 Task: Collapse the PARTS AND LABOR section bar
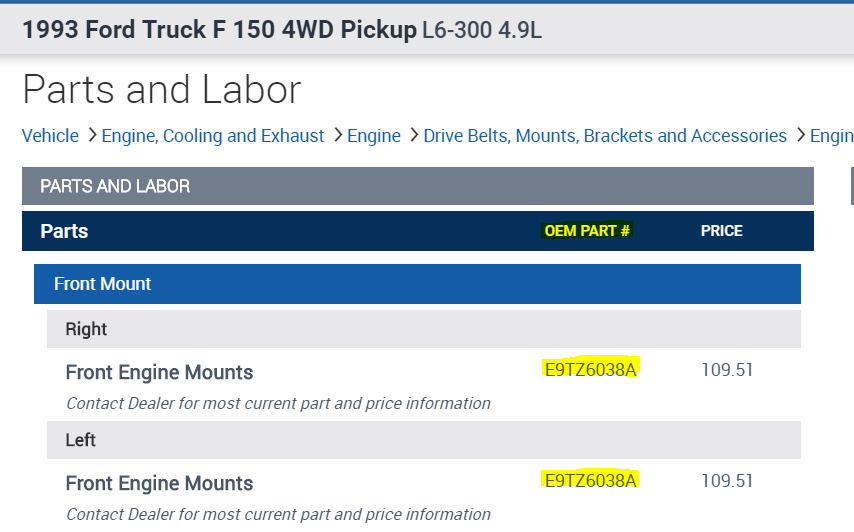(x=417, y=186)
